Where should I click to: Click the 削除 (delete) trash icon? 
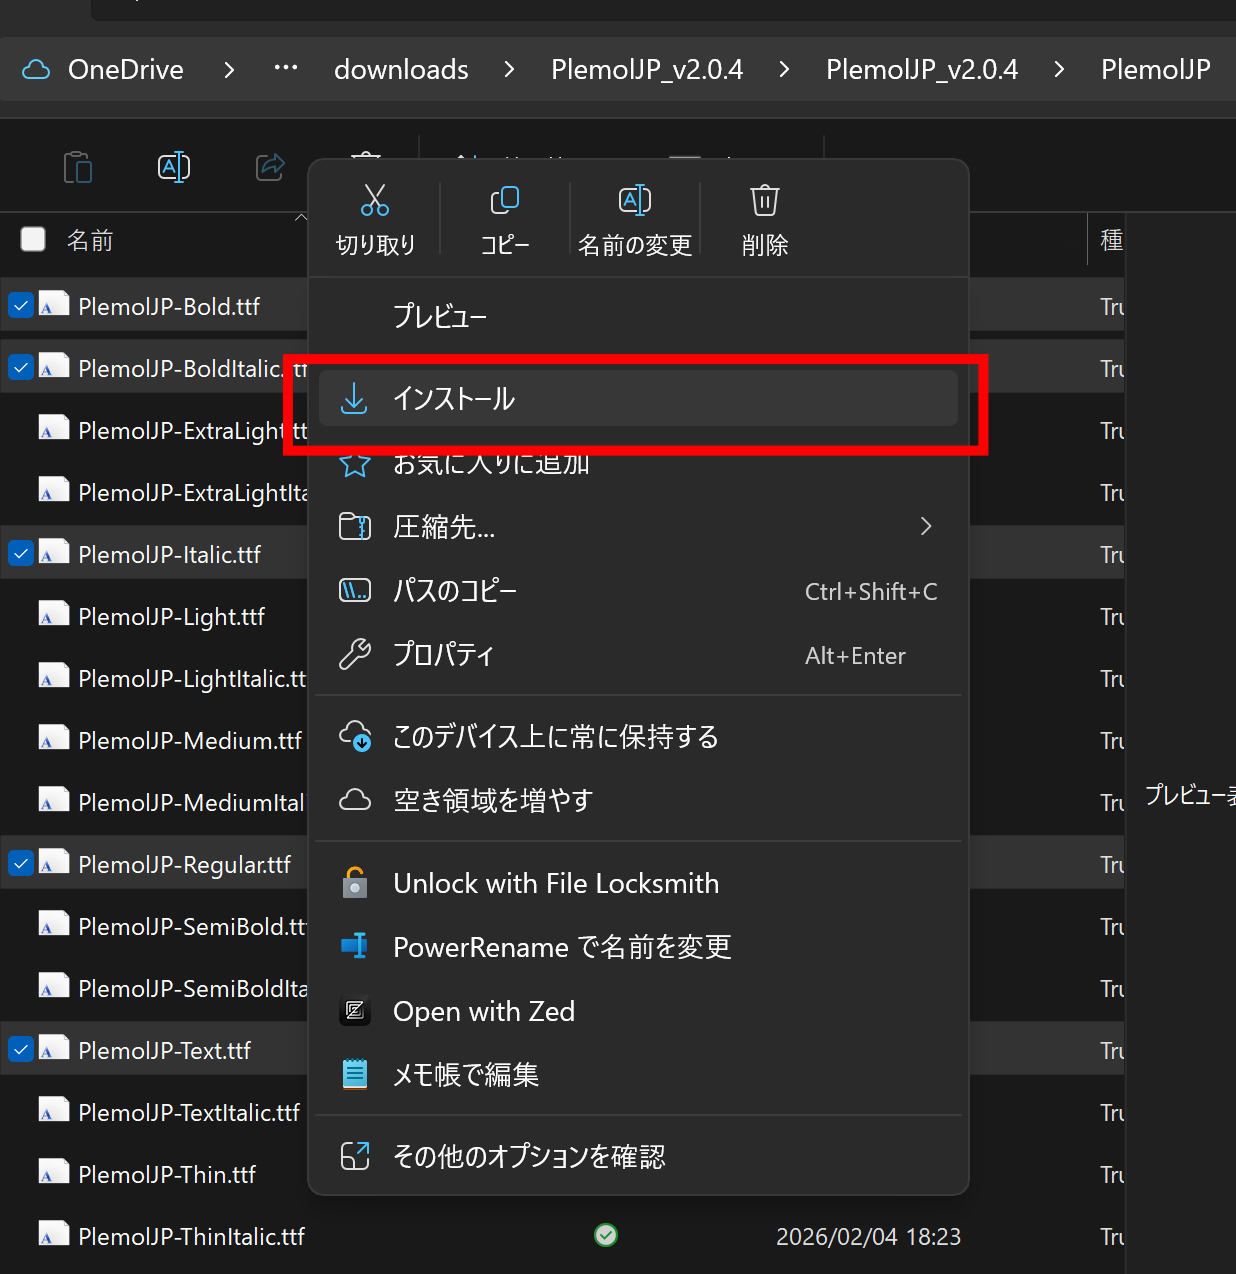pos(764,200)
